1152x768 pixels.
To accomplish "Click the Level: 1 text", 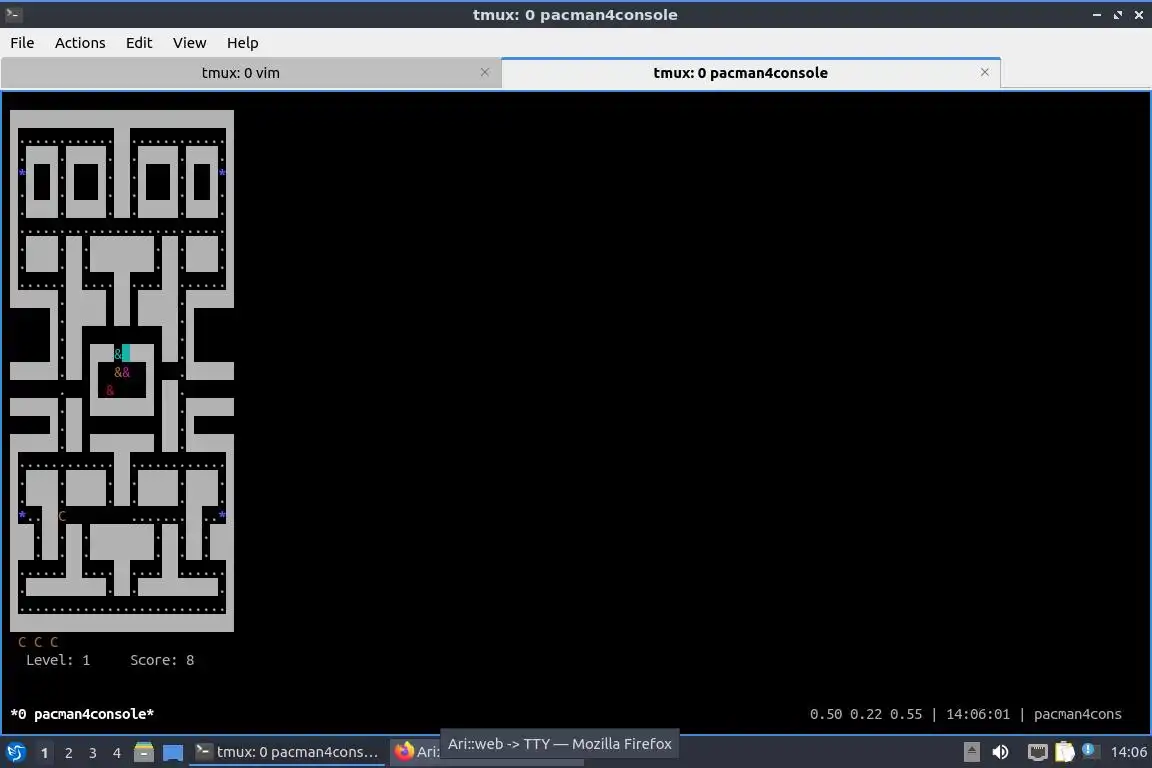I will 58,660.
